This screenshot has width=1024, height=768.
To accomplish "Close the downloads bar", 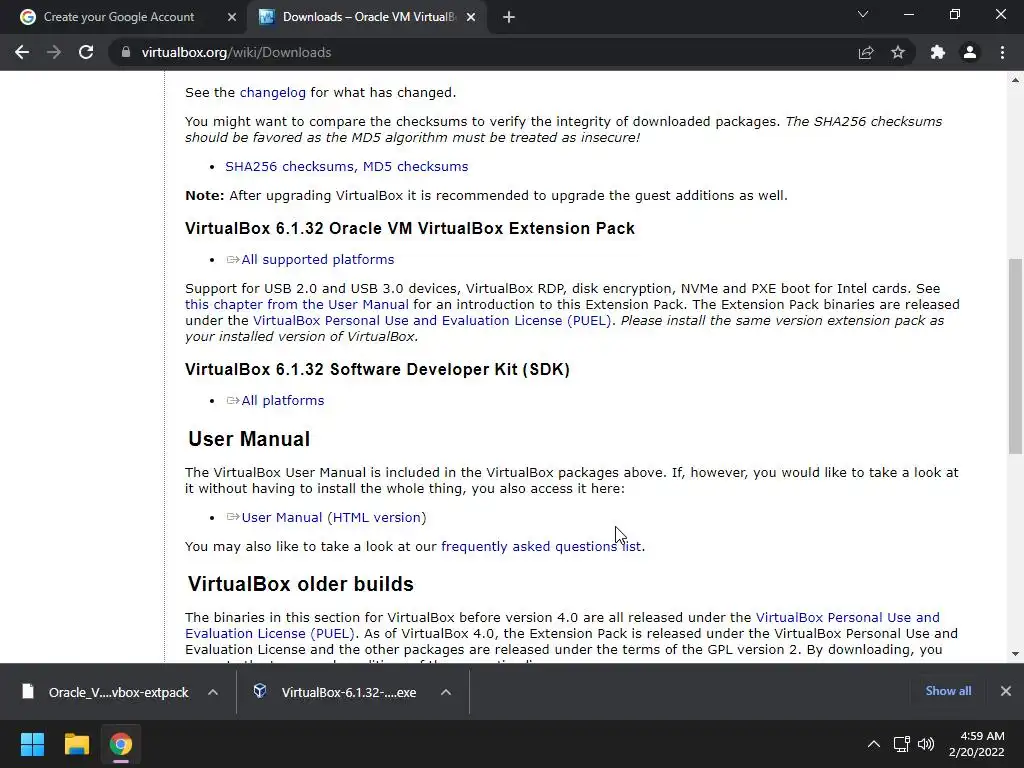I will (1006, 691).
